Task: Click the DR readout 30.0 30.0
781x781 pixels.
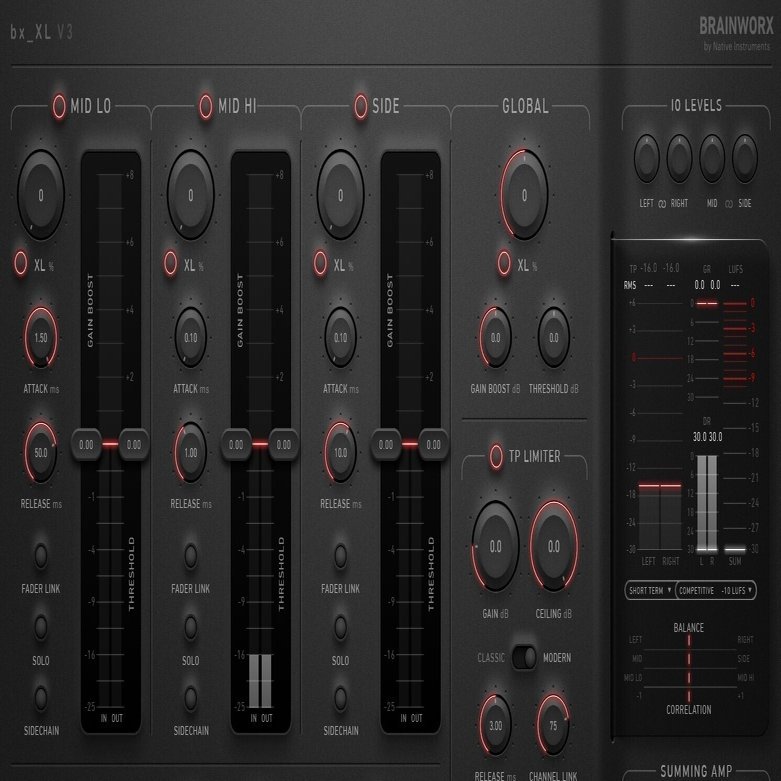Action: pyautogui.click(x=707, y=437)
